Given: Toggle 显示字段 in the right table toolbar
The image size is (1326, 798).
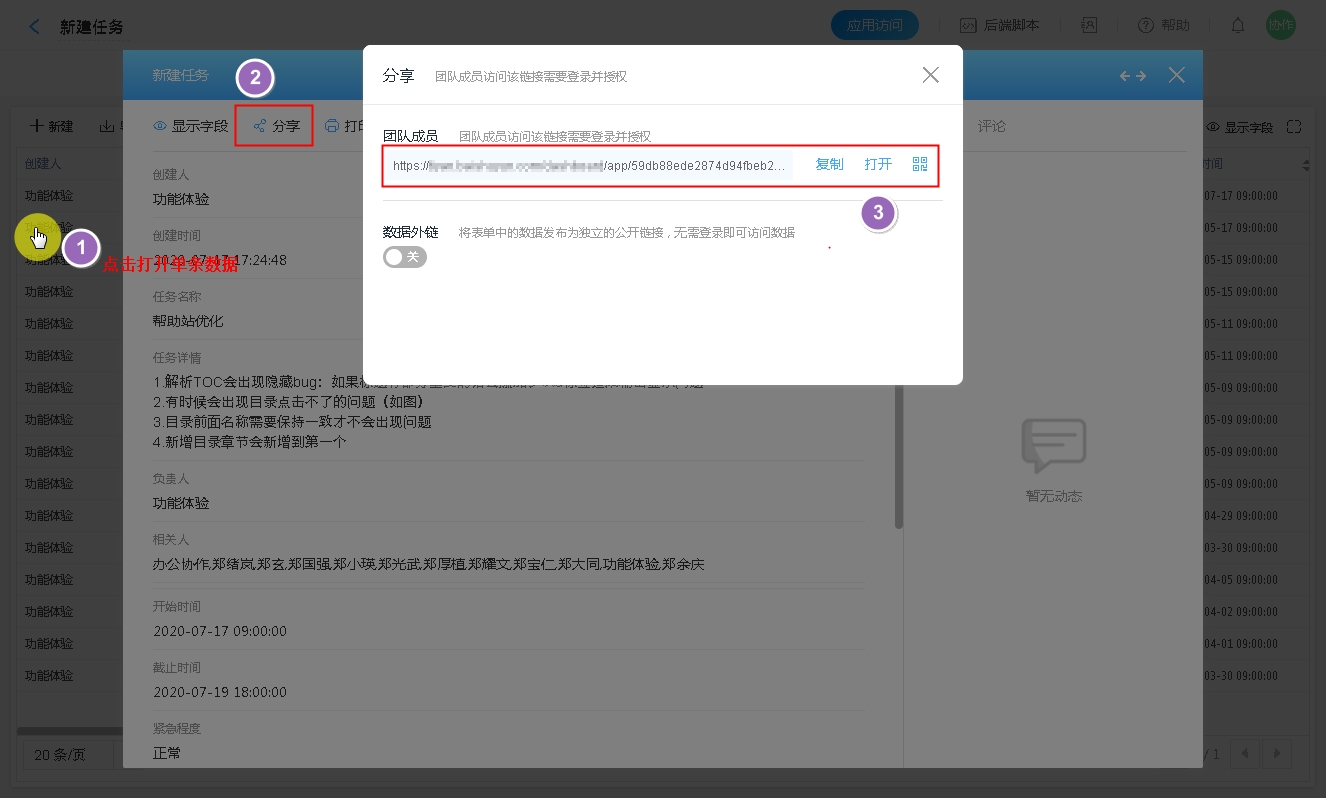Looking at the screenshot, I should (x=1240, y=127).
